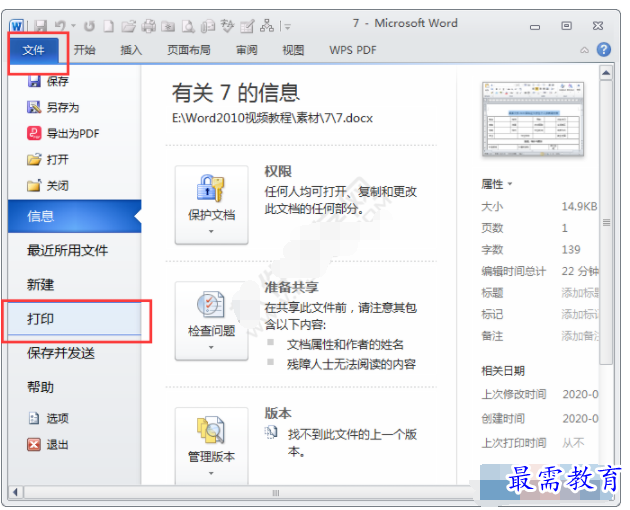Open the 文件 tab
630x510 pixels.
[x=33, y=50]
